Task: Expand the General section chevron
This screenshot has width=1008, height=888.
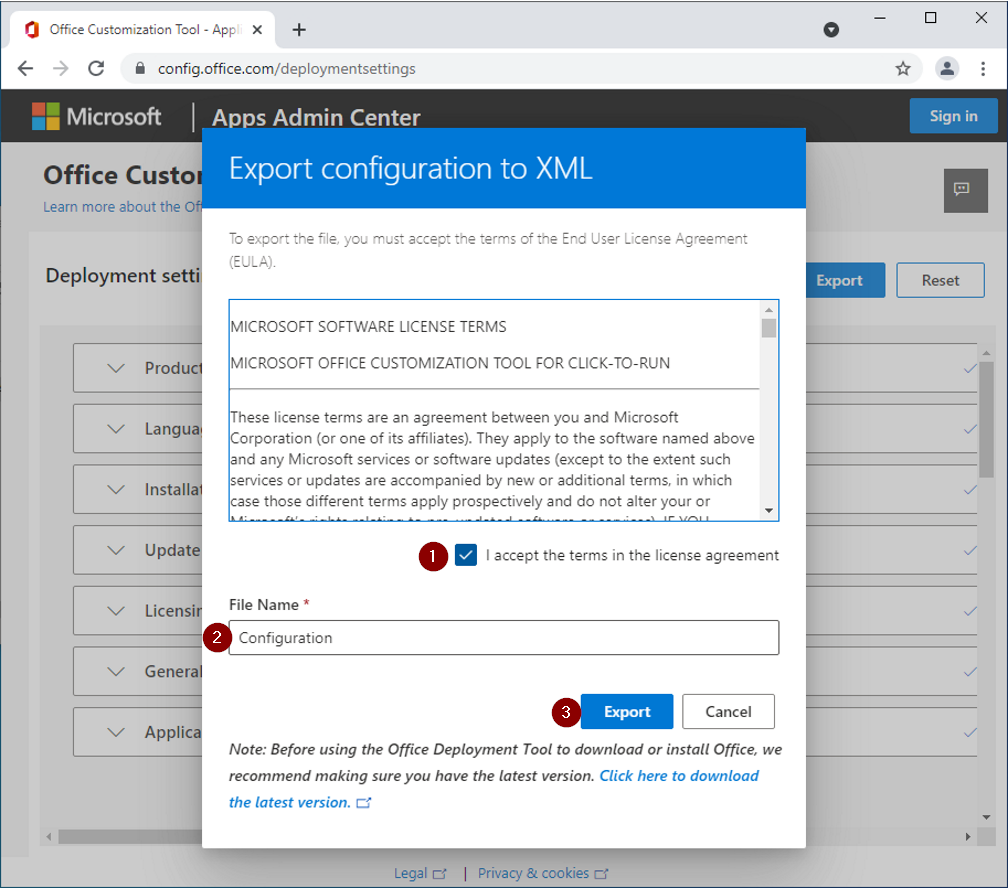Action: (x=116, y=671)
